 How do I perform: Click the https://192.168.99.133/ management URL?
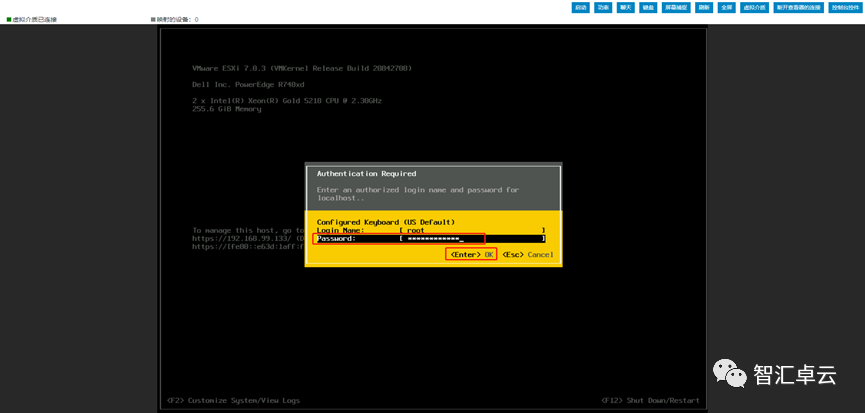tap(243, 239)
